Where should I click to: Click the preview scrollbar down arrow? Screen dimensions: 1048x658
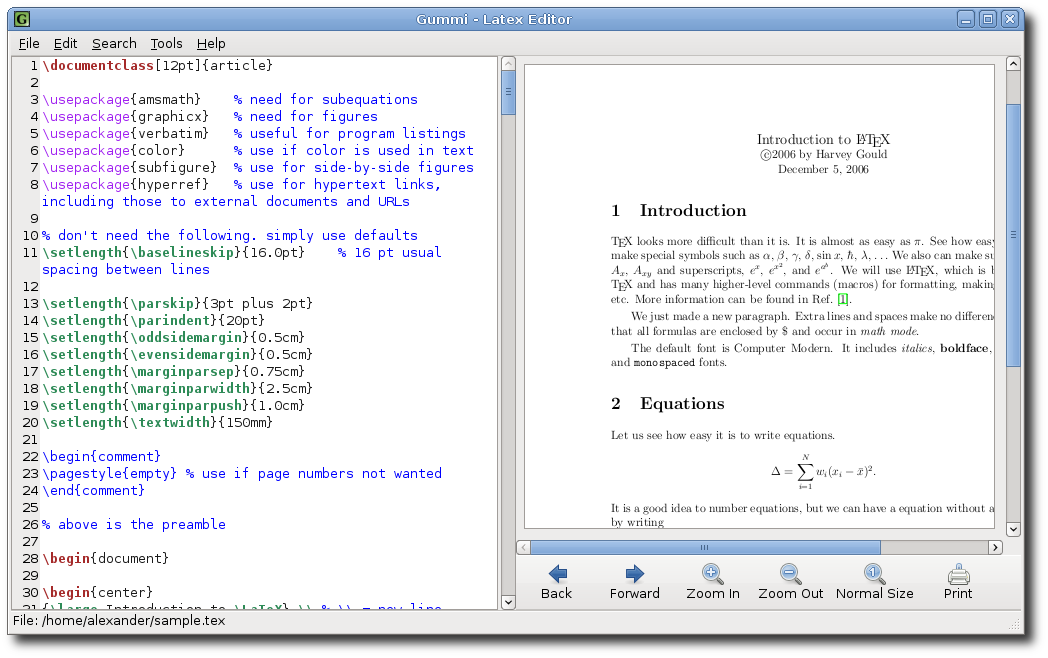[1013, 529]
